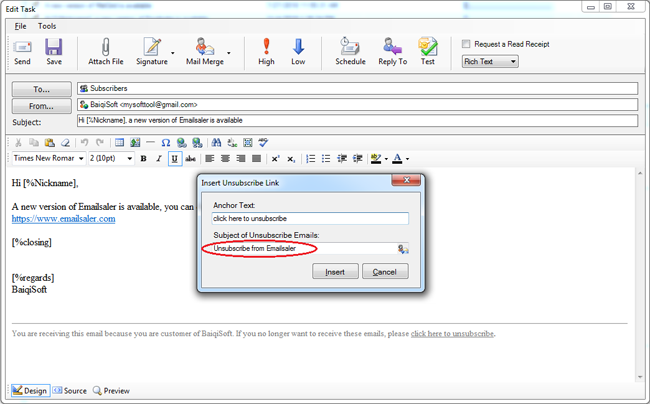
Task: Open the https://www.emailsaler.com link
Action: (63, 219)
